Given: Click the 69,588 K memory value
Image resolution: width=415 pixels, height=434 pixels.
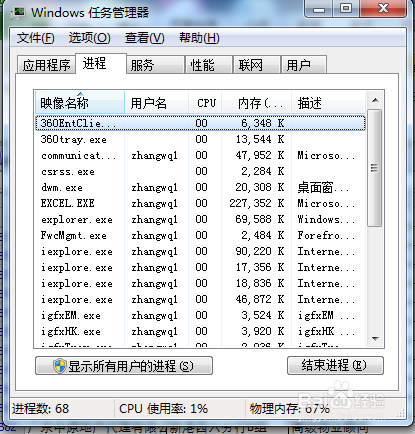Looking at the screenshot, I should 260,219.
